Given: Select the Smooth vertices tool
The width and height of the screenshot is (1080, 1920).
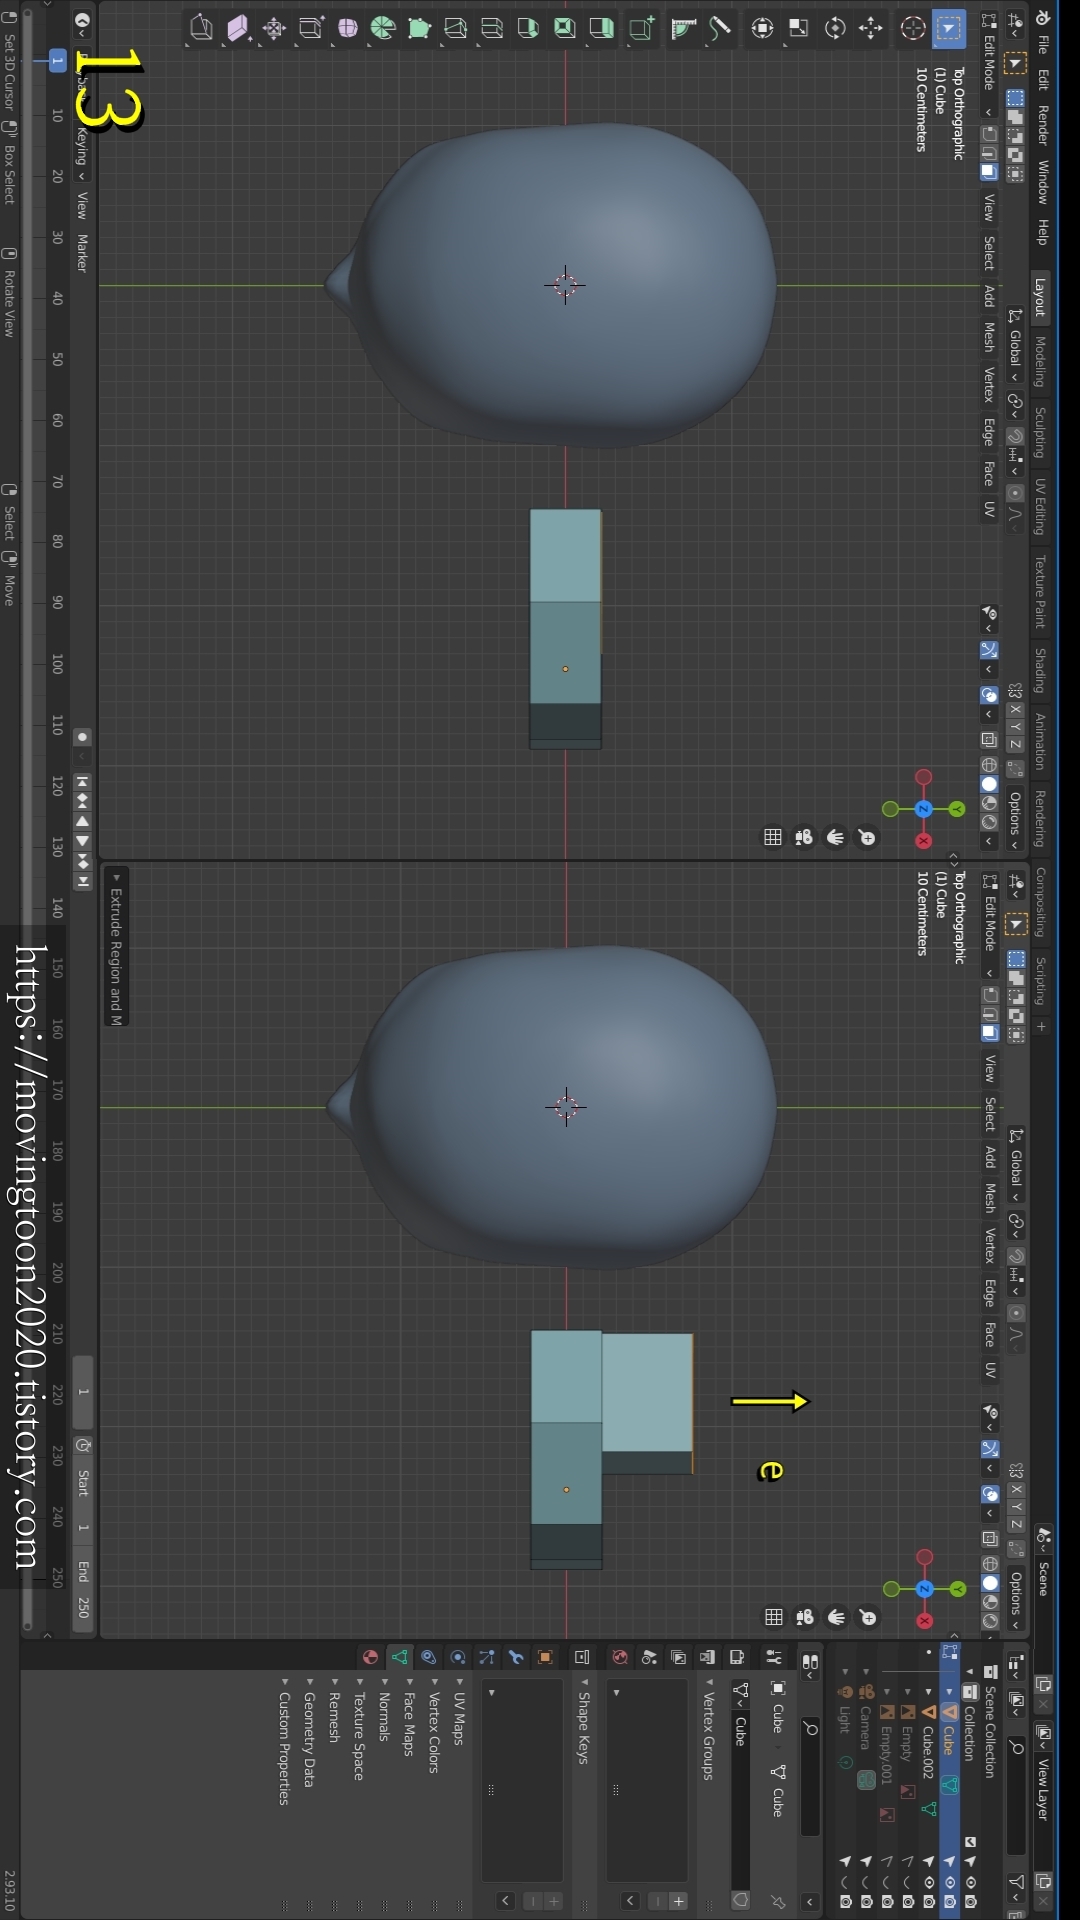Looking at the screenshot, I should 347,29.
